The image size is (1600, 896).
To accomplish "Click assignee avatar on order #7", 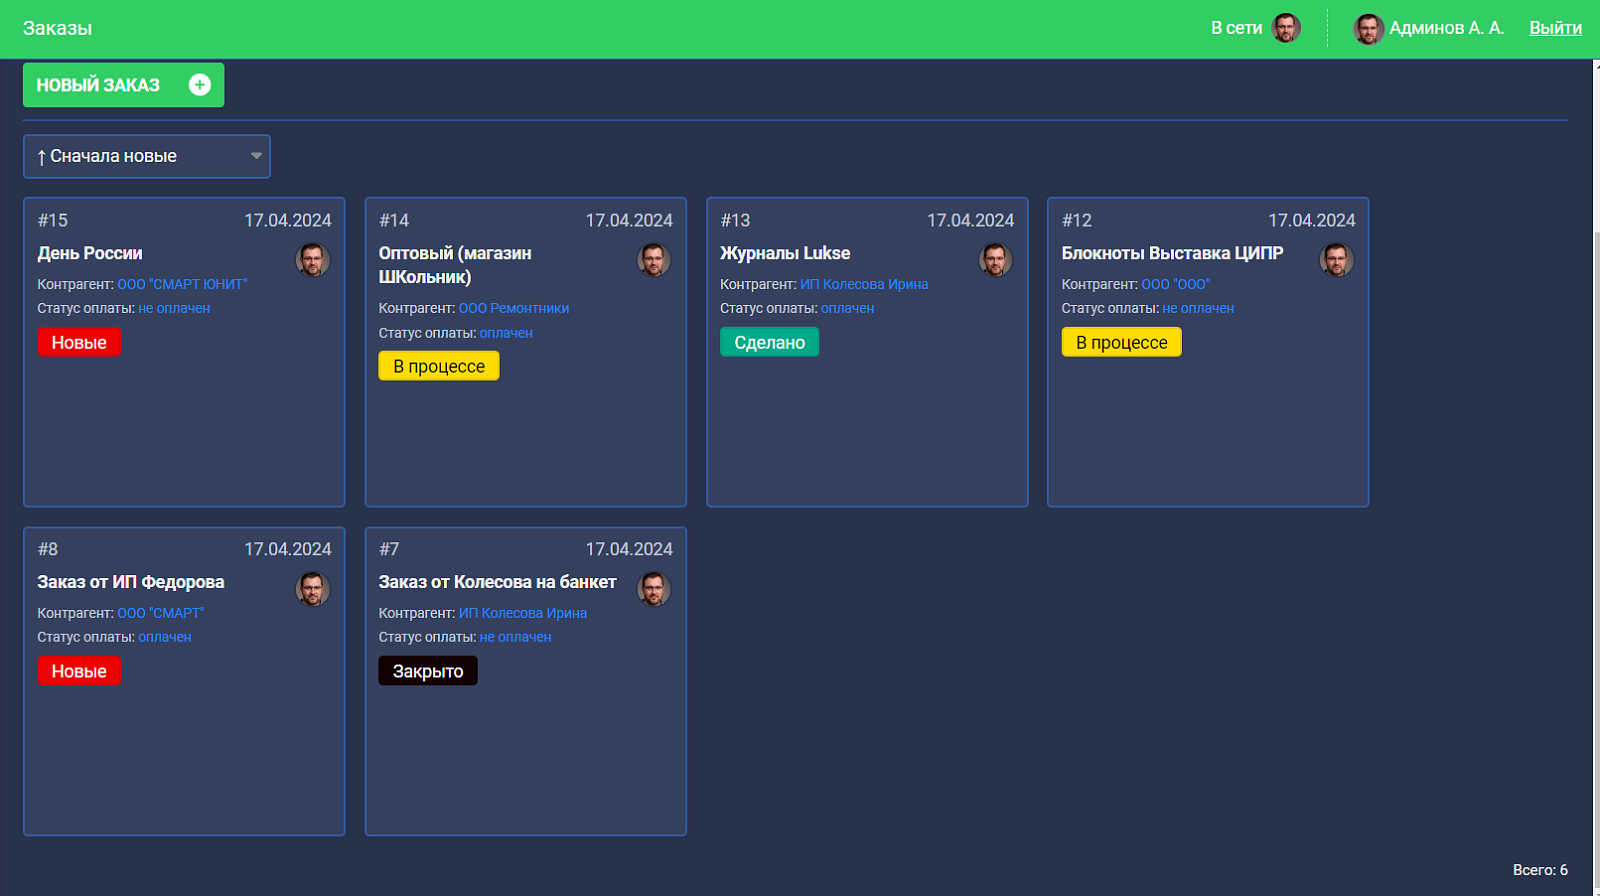I will point(654,589).
